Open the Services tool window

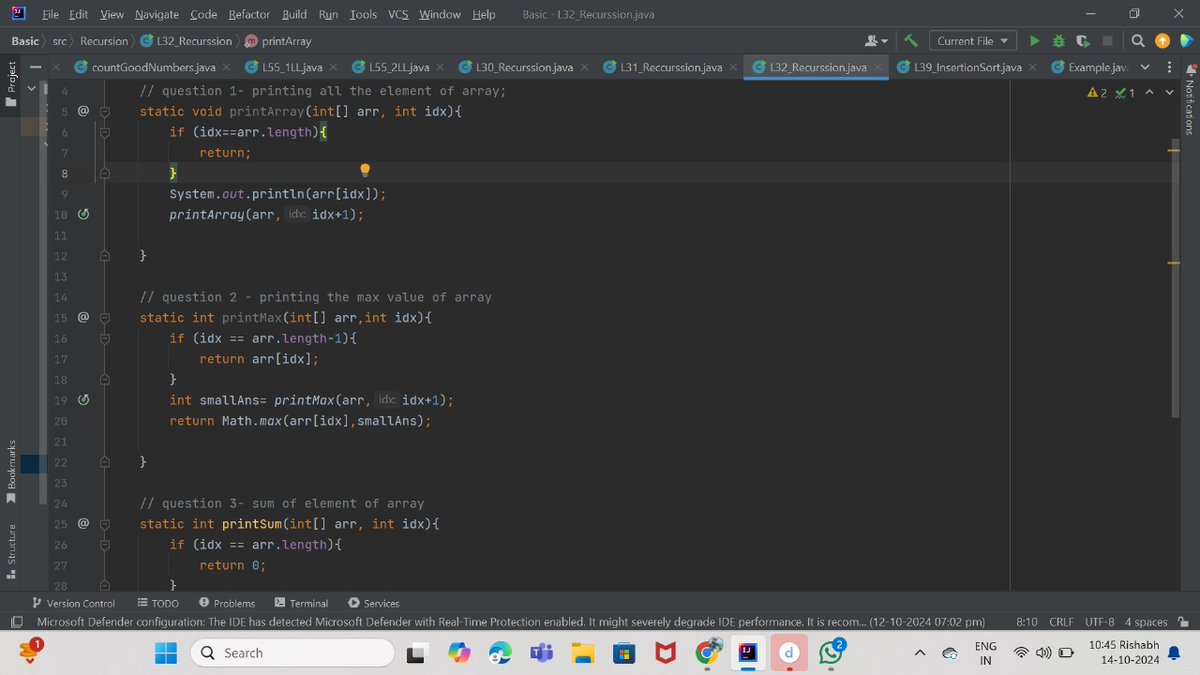(x=374, y=603)
